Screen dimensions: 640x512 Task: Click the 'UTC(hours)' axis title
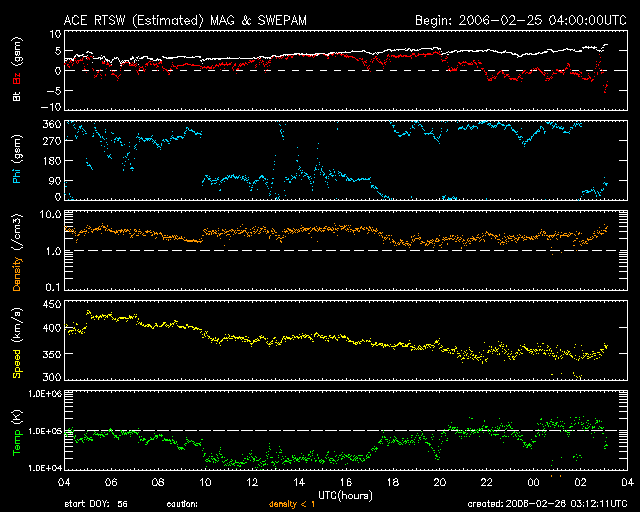pyautogui.click(x=345, y=496)
